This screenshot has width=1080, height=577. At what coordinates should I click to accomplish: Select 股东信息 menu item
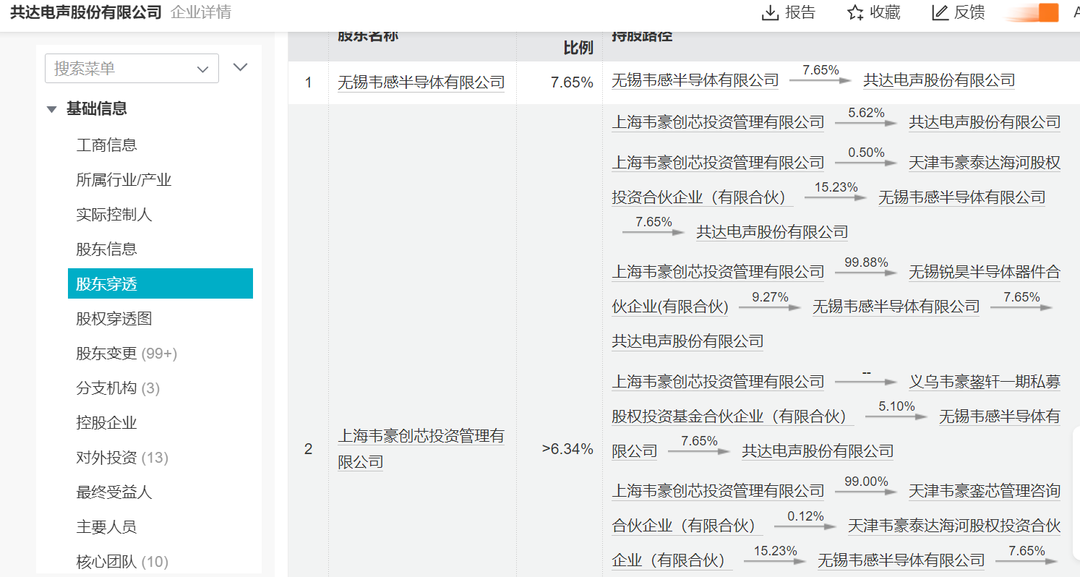[106, 249]
